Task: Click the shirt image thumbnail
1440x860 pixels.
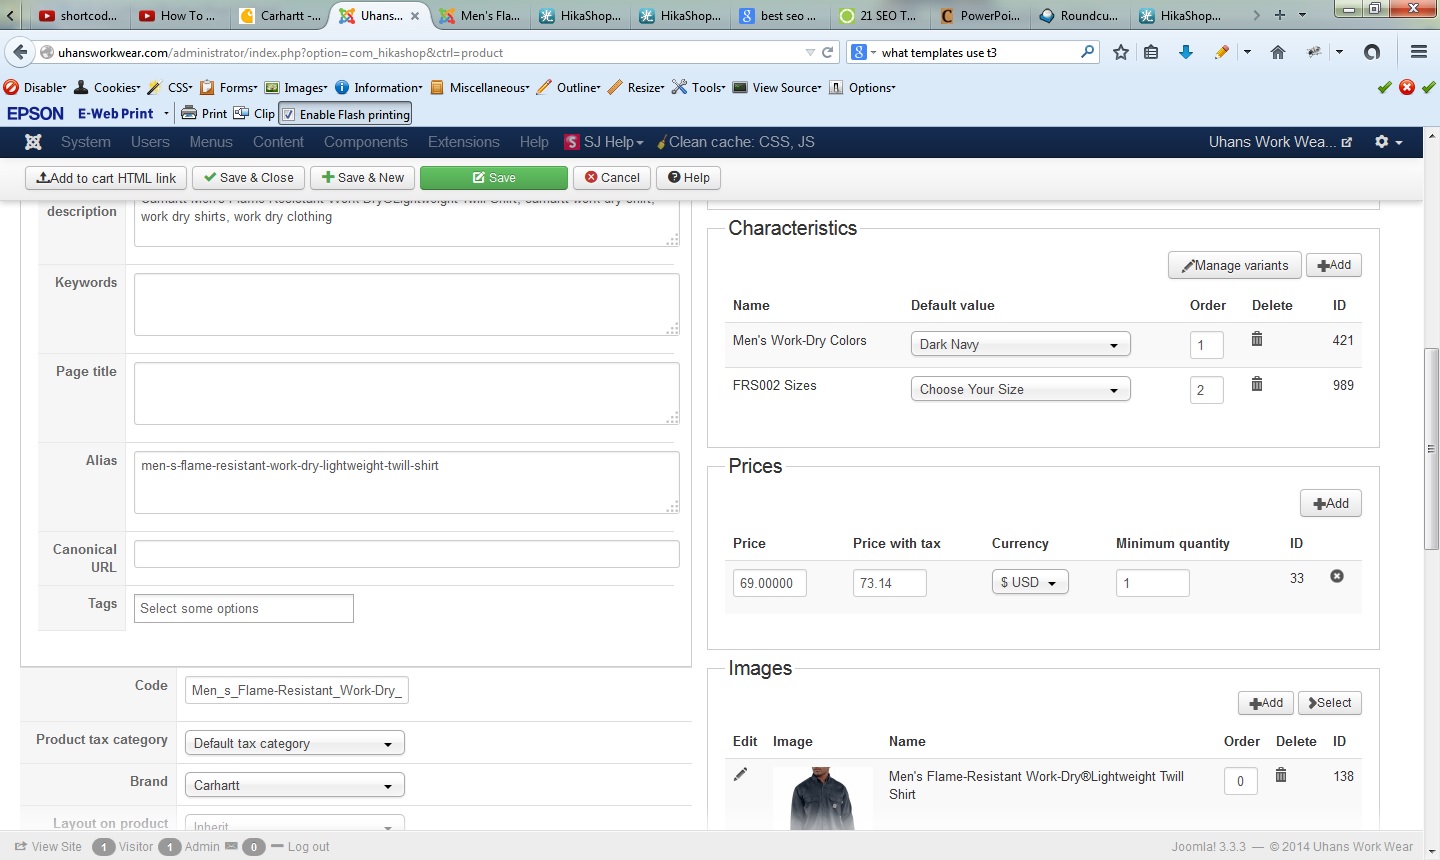Action: 822,798
